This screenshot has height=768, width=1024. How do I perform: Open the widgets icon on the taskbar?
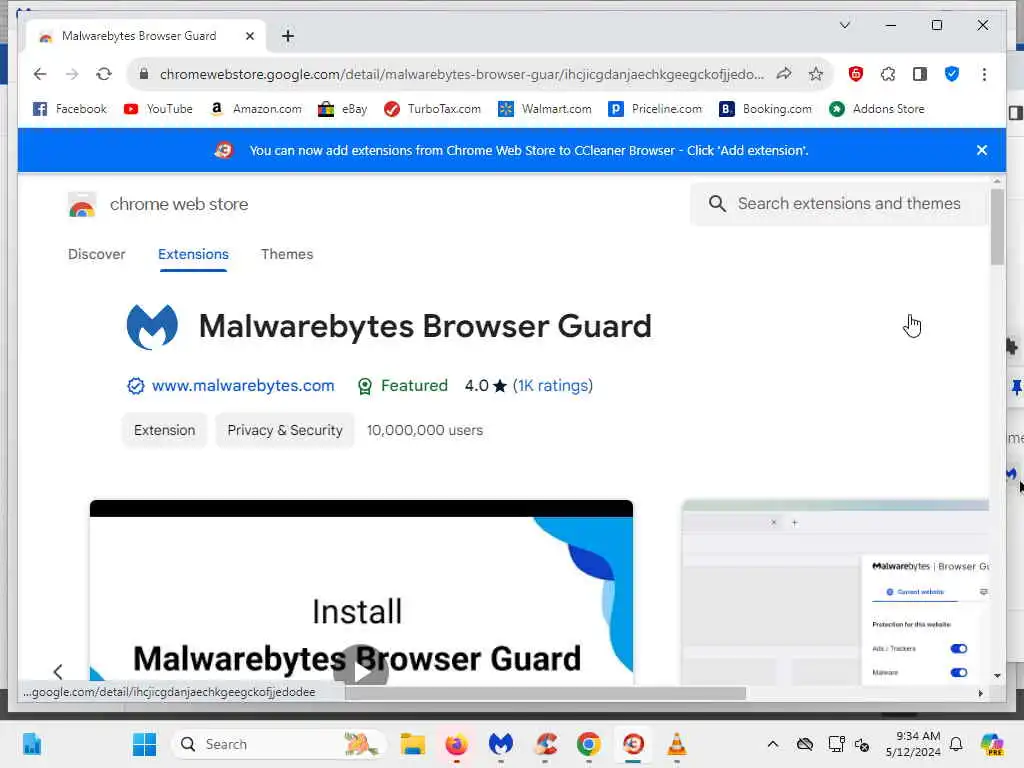pyautogui.click(x=31, y=744)
